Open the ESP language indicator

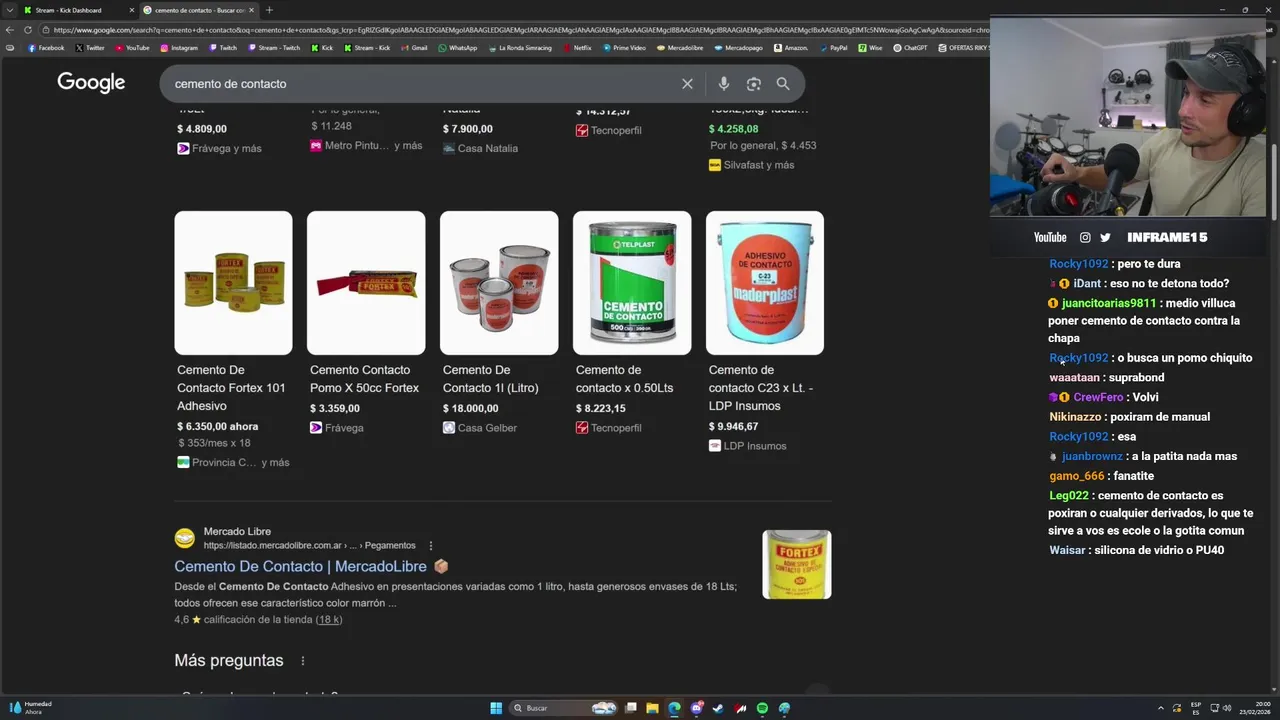[x=1196, y=708]
